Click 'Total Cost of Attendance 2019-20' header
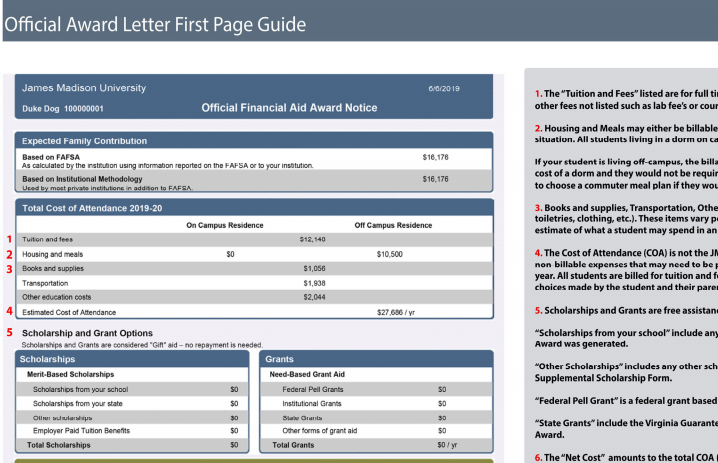The width and height of the screenshot is (718, 463). click(x=92, y=208)
